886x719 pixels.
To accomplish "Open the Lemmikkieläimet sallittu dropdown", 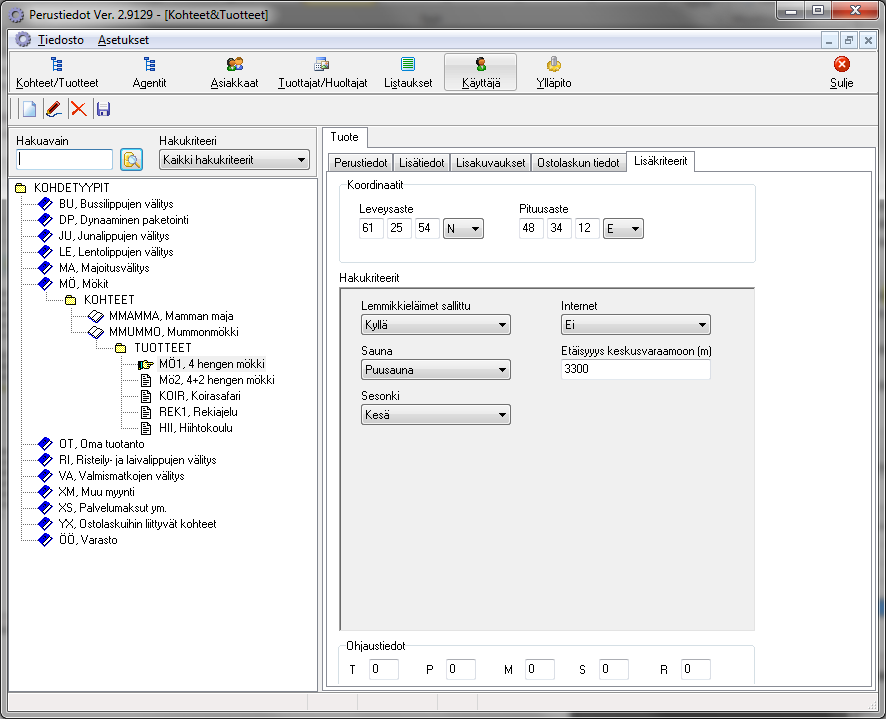I will click(436, 324).
